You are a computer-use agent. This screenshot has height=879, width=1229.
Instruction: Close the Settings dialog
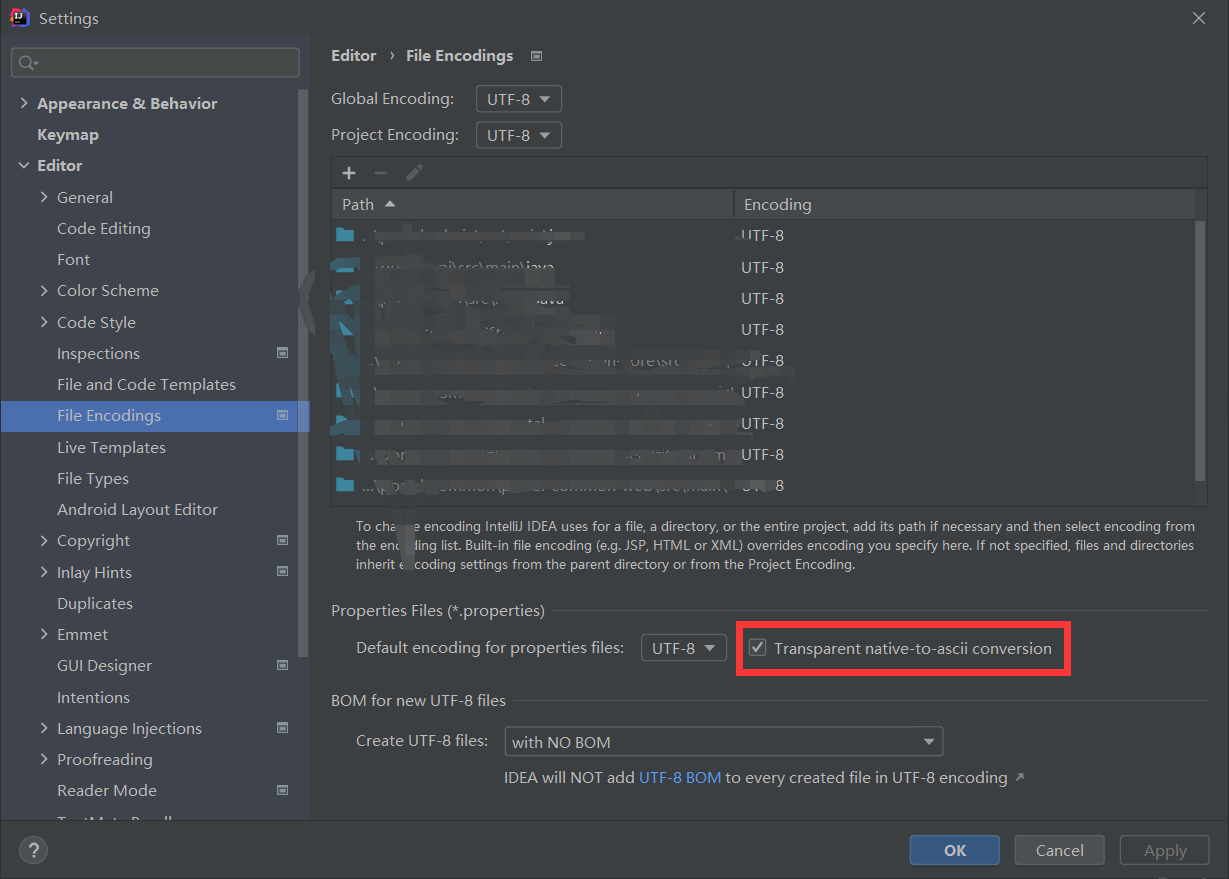coord(1199,18)
